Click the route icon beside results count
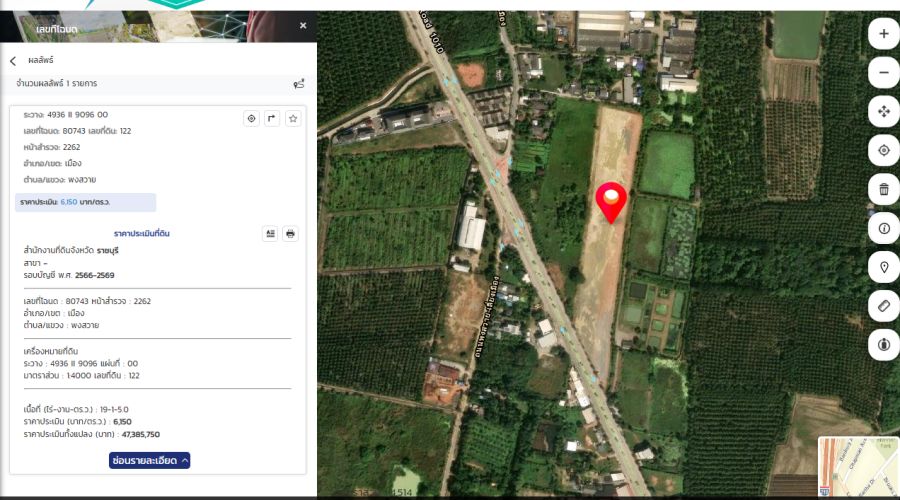Screen dimensions: 900x500 298,84
